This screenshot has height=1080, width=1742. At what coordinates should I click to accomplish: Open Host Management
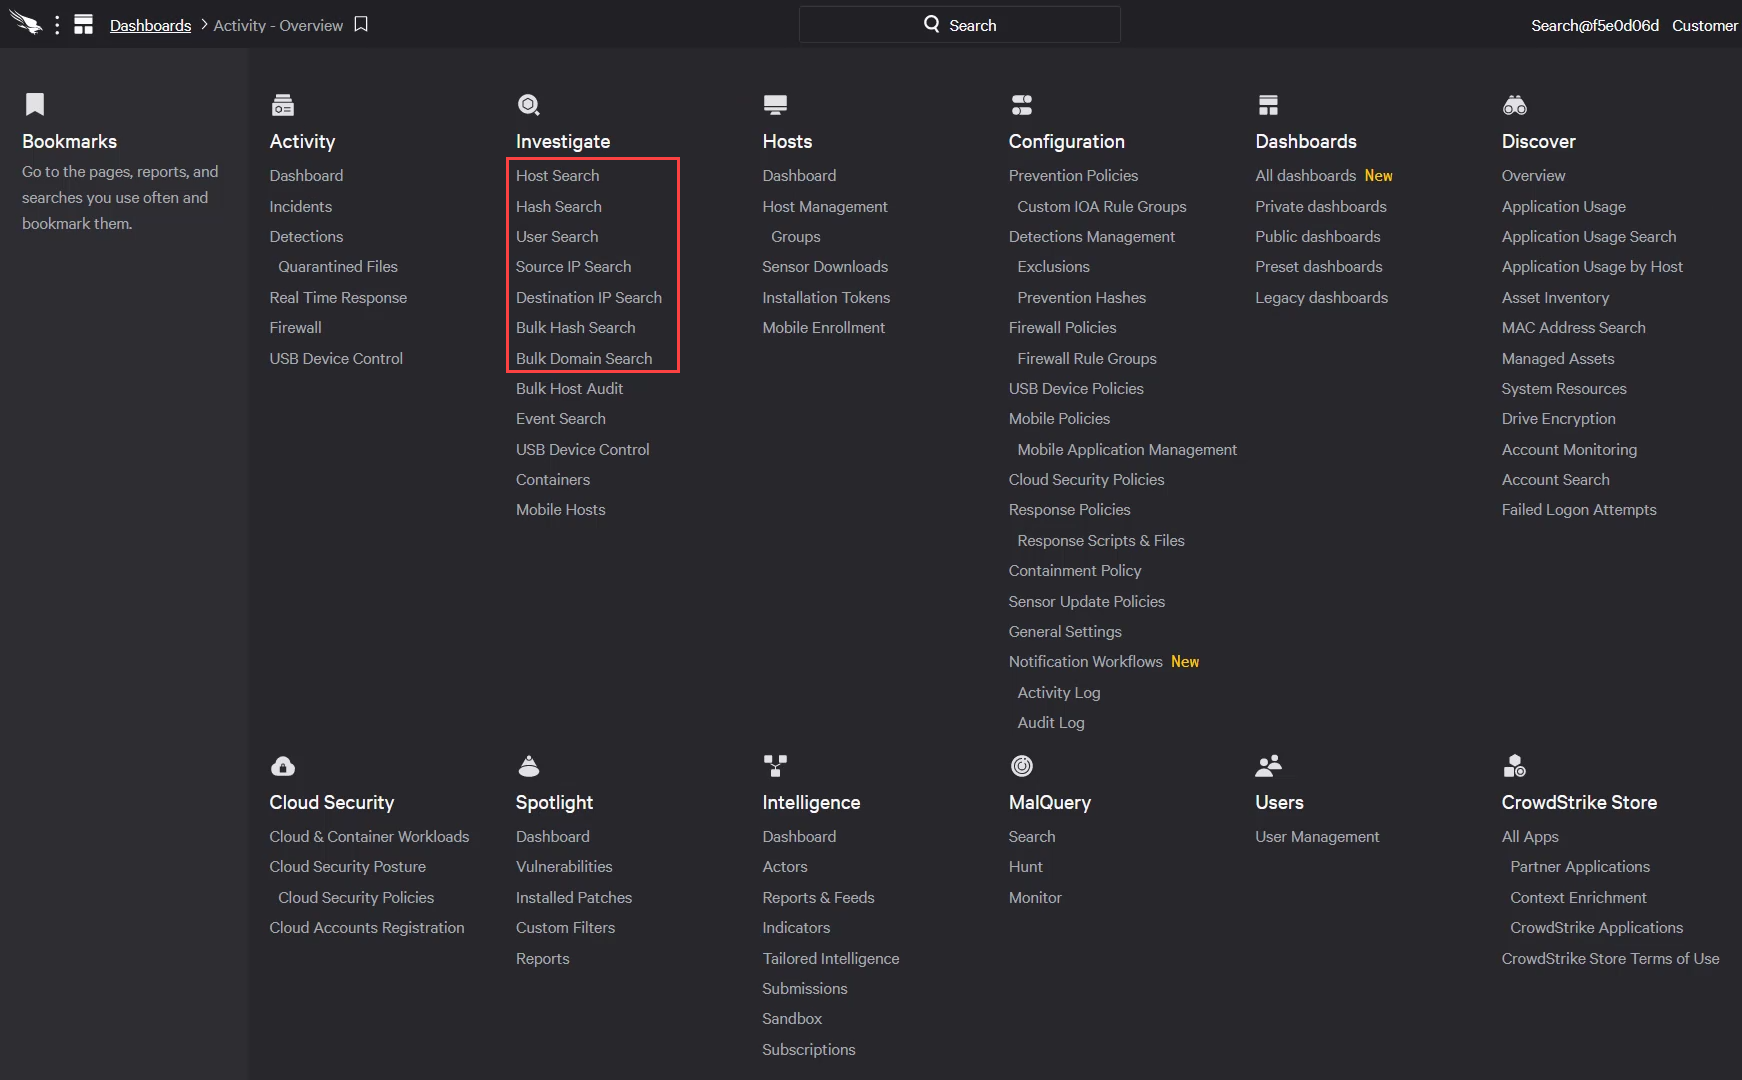point(825,206)
